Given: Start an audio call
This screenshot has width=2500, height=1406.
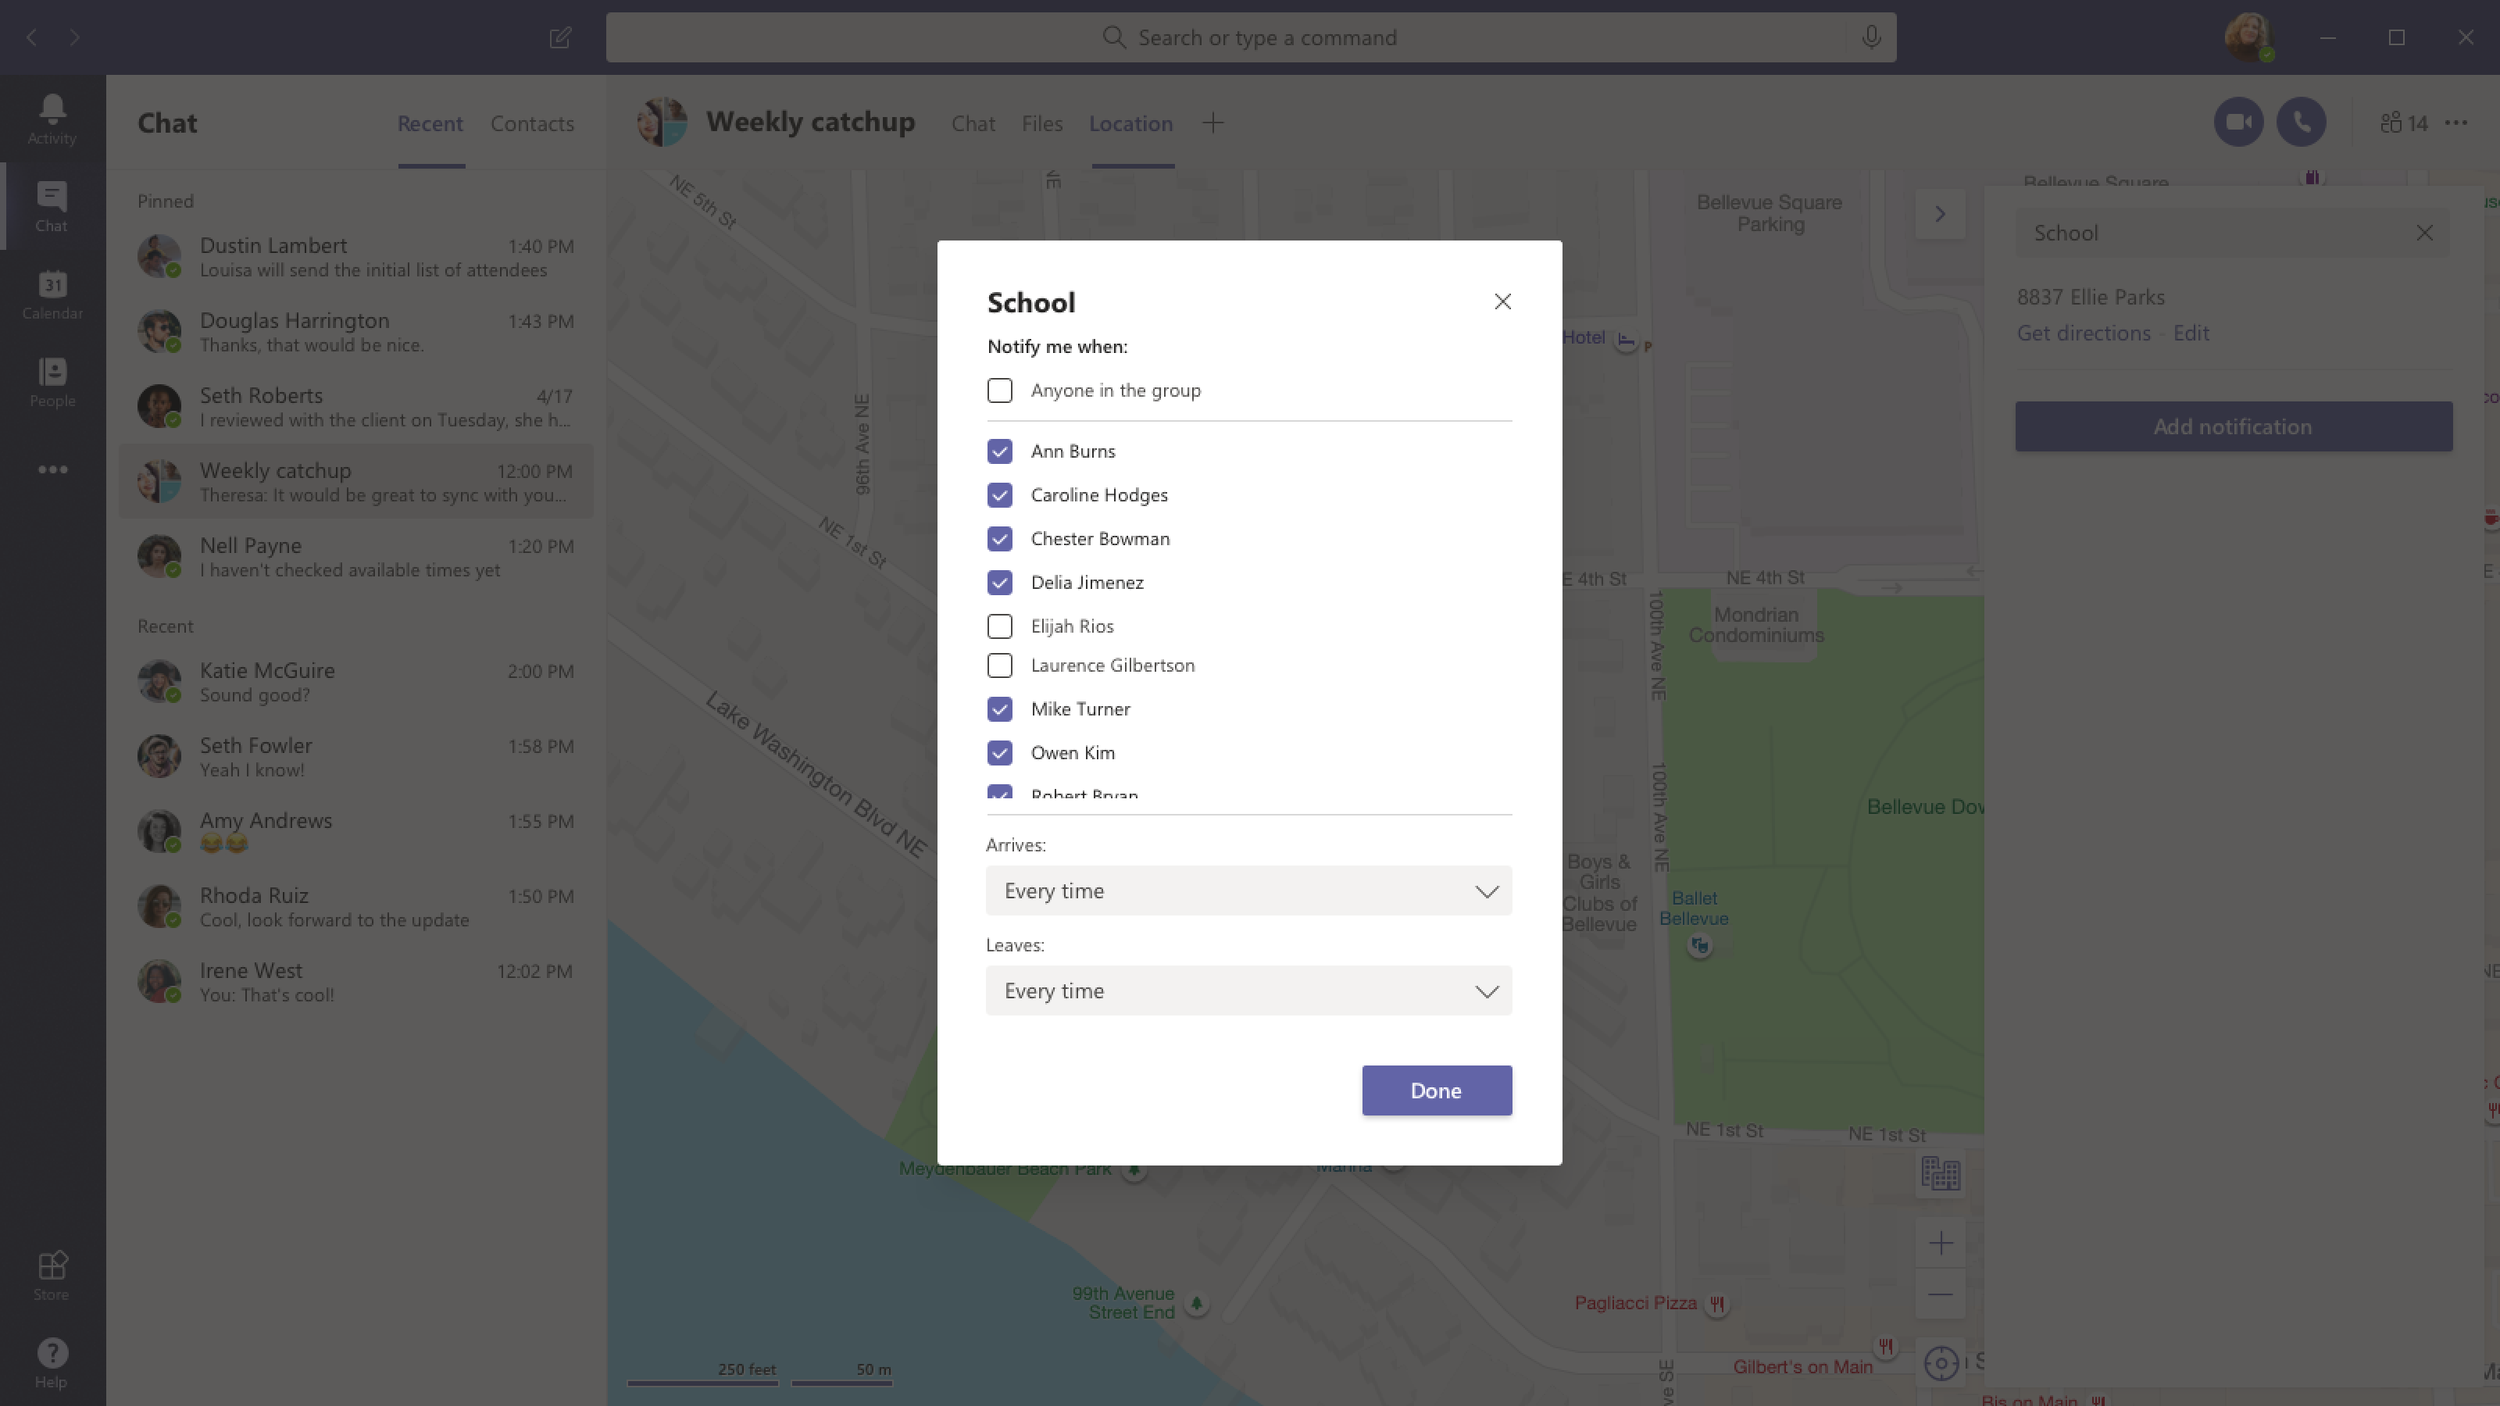Looking at the screenshot, I should 2301,122.
